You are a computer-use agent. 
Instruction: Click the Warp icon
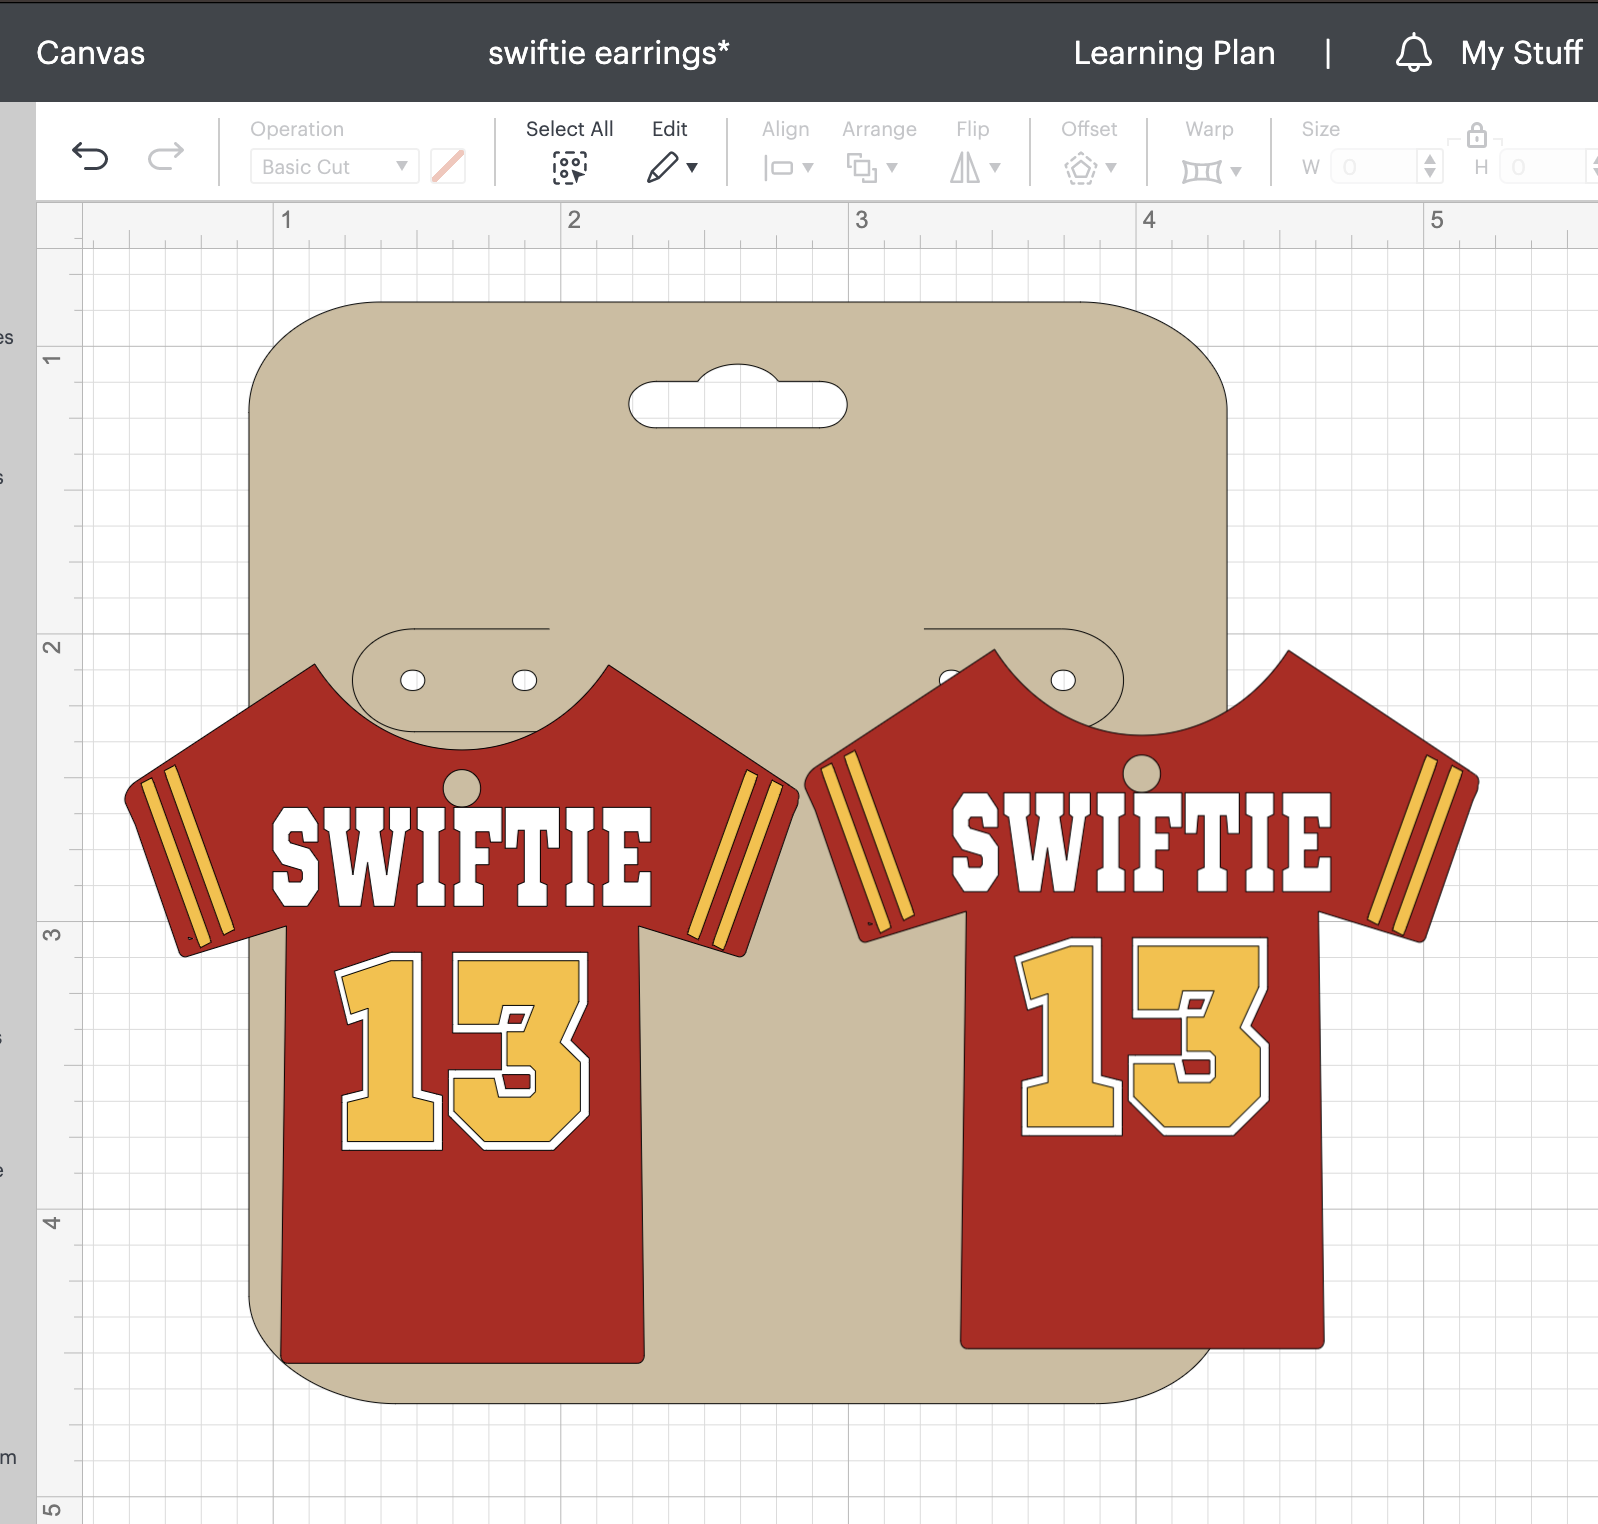click(x=1202, y=171)
